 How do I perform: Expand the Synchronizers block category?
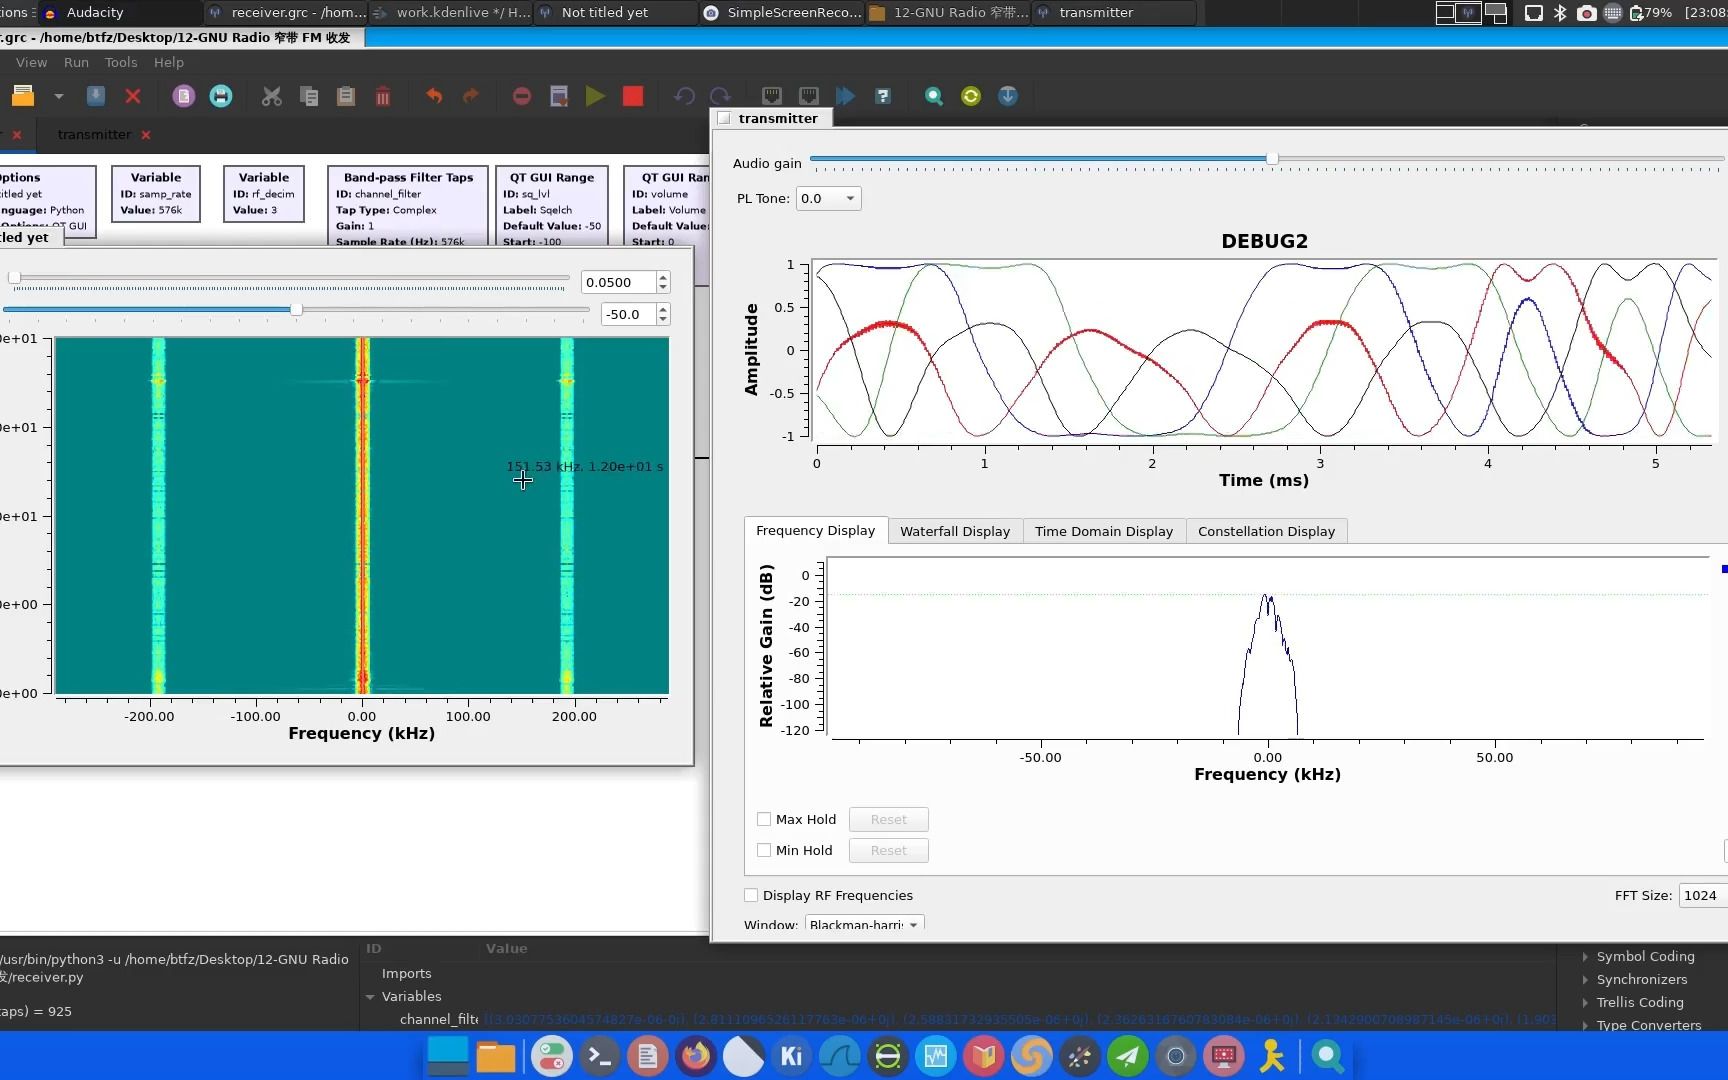pos(1585,980)
